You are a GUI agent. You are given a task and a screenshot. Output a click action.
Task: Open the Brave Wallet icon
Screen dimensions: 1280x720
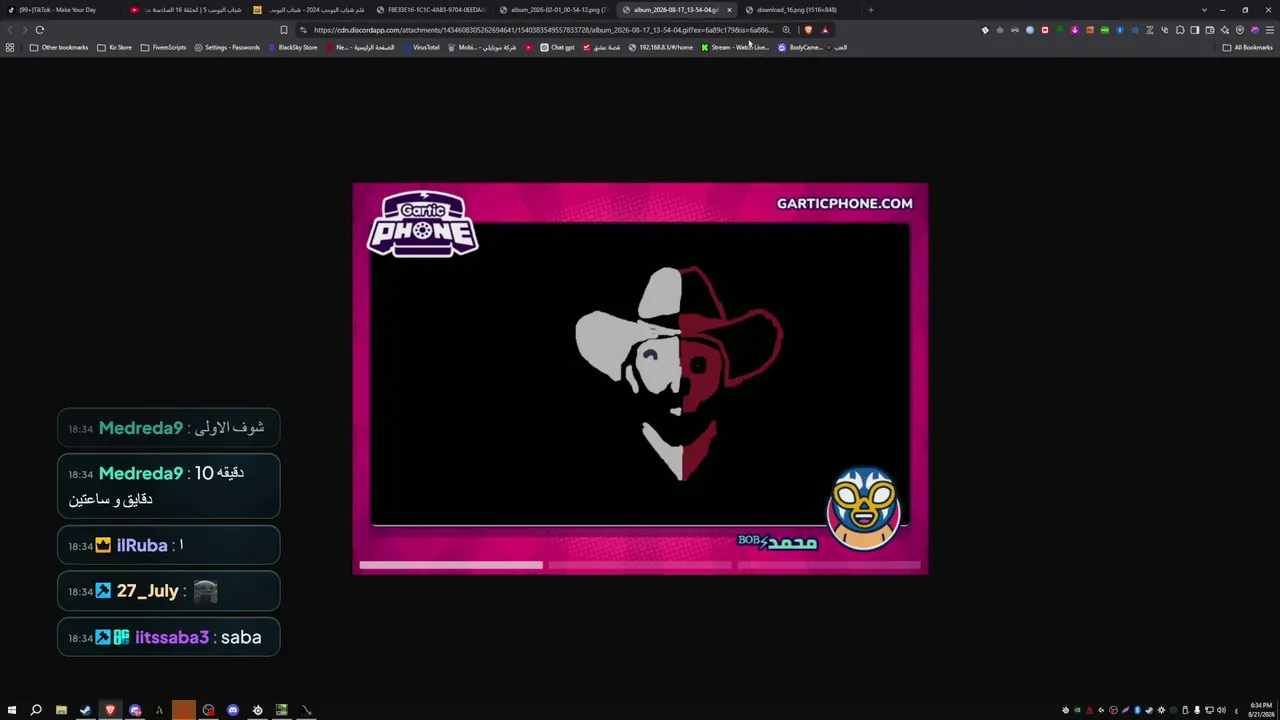(x=1210, y=30)
